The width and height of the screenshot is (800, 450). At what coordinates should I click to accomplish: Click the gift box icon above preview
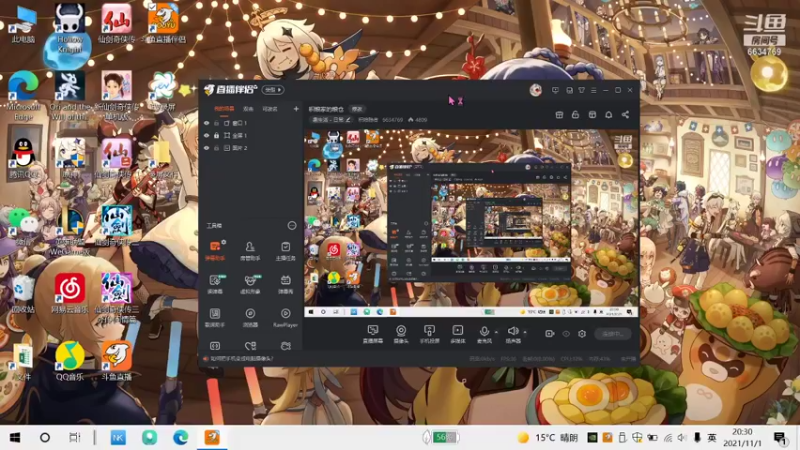(559, 115)
